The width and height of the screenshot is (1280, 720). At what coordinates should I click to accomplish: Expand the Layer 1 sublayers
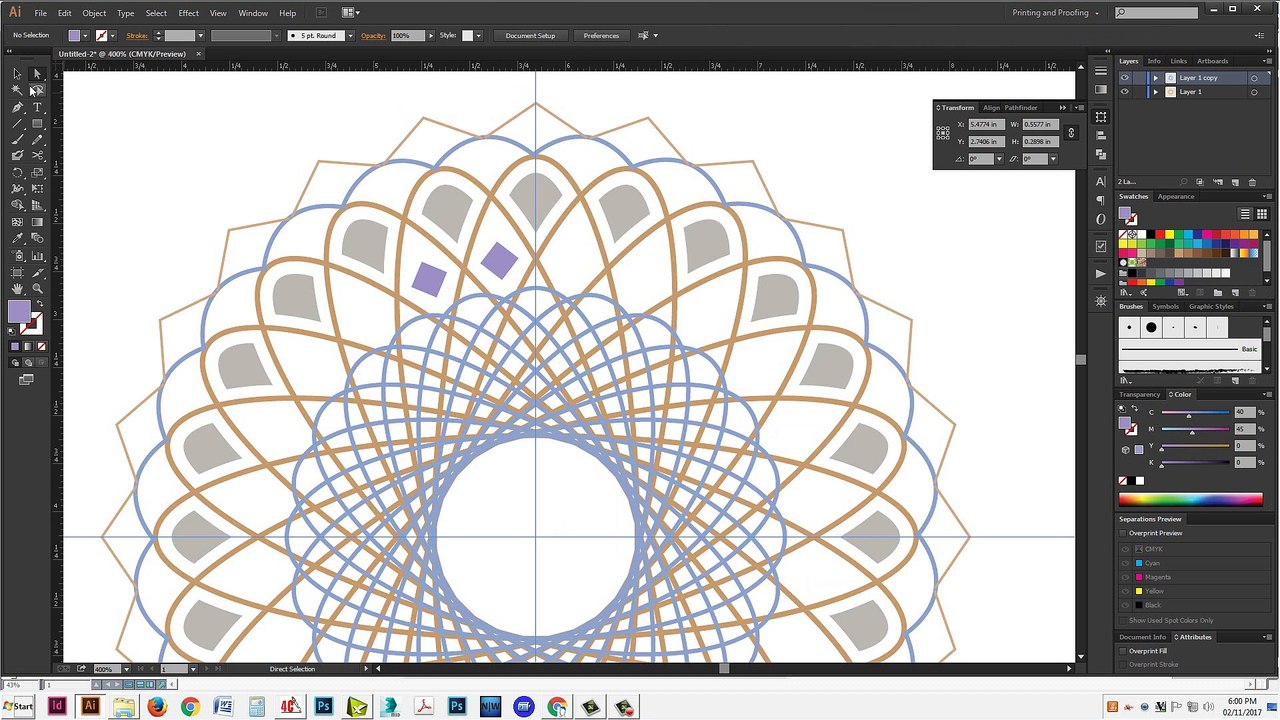pyautogui.click(x=1155, y=92)
